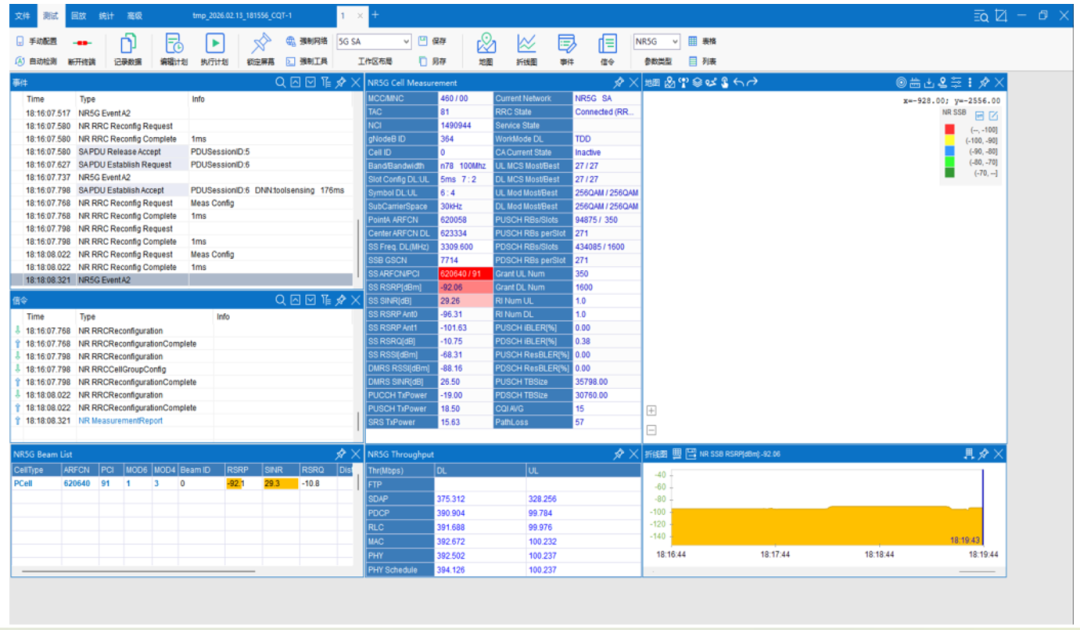Click the red legend swatch (--, -100]
The height and width of the screenshot is (630, 1080).
point(950,129)
